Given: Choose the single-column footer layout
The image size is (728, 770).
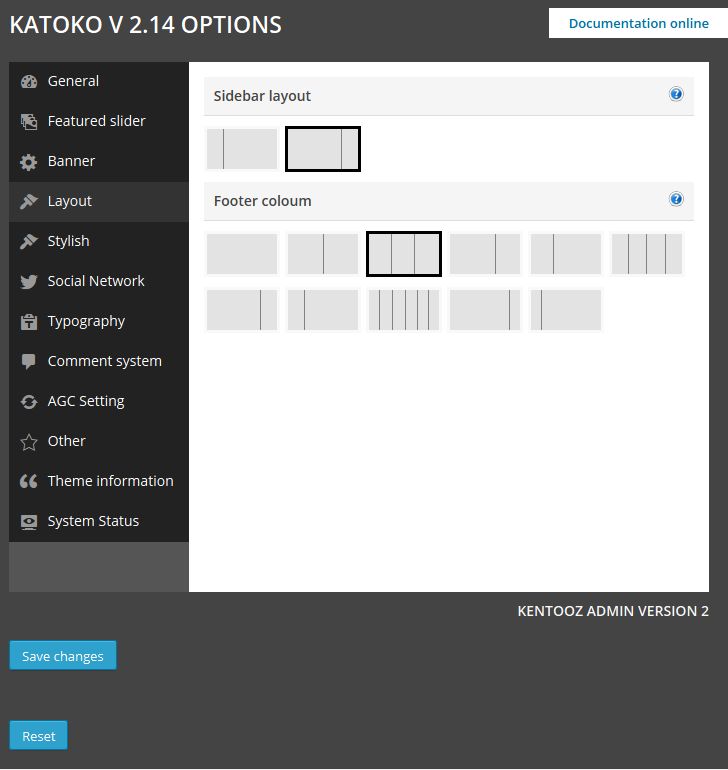Looking at the screenshot, I should pyautogui.click(x=242, y=254).
